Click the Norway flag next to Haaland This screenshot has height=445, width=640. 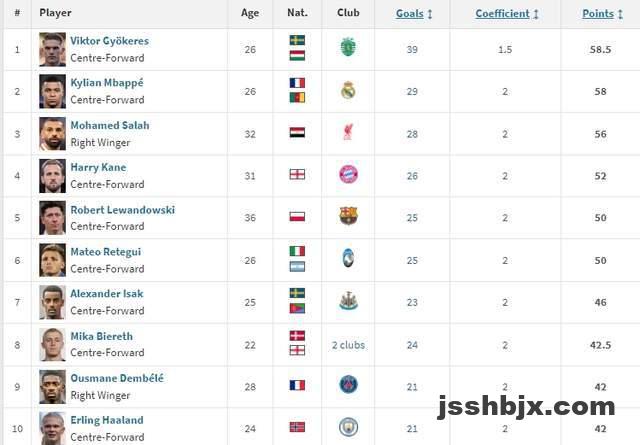click(297, 427)
